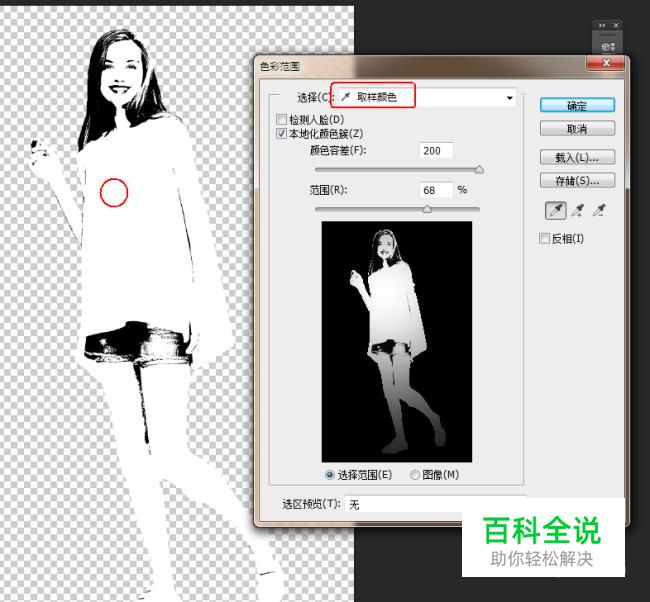Click the 取消 cancel button
Screen dimensions: 650x602
[x=577, y=129]
